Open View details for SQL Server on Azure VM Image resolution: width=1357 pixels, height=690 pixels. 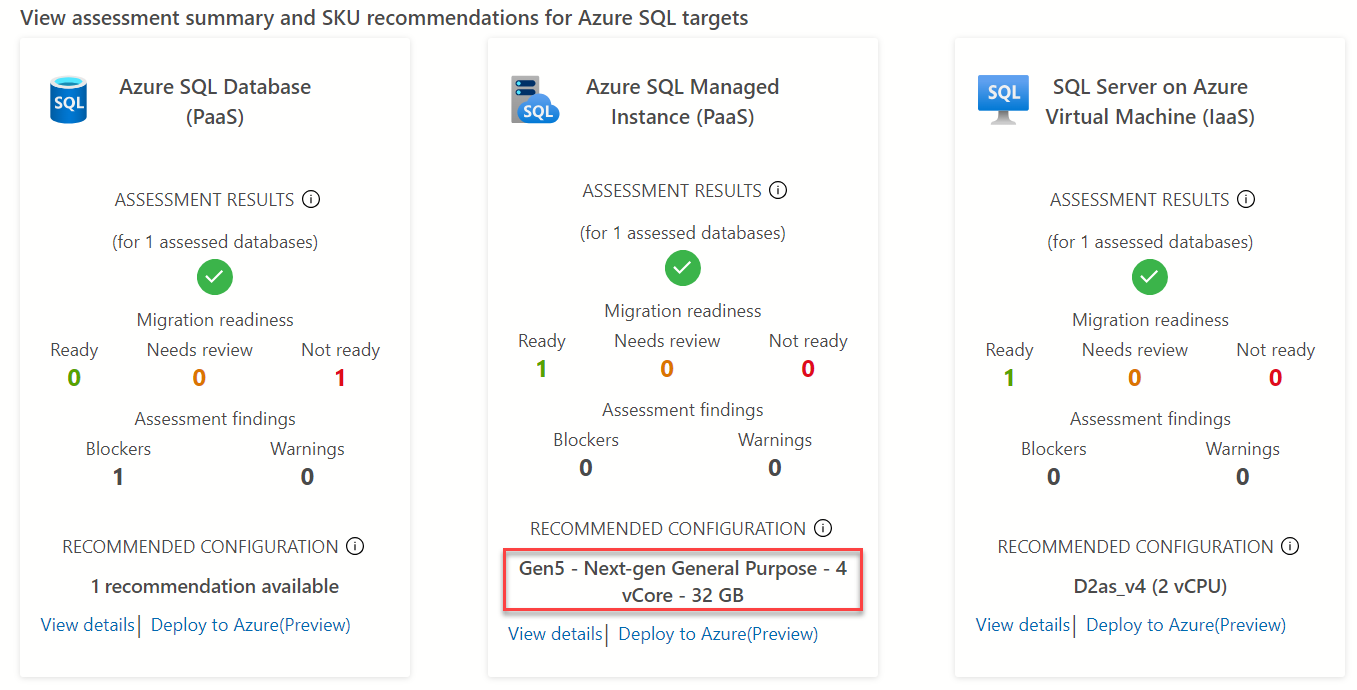(x=1023, y=625)
